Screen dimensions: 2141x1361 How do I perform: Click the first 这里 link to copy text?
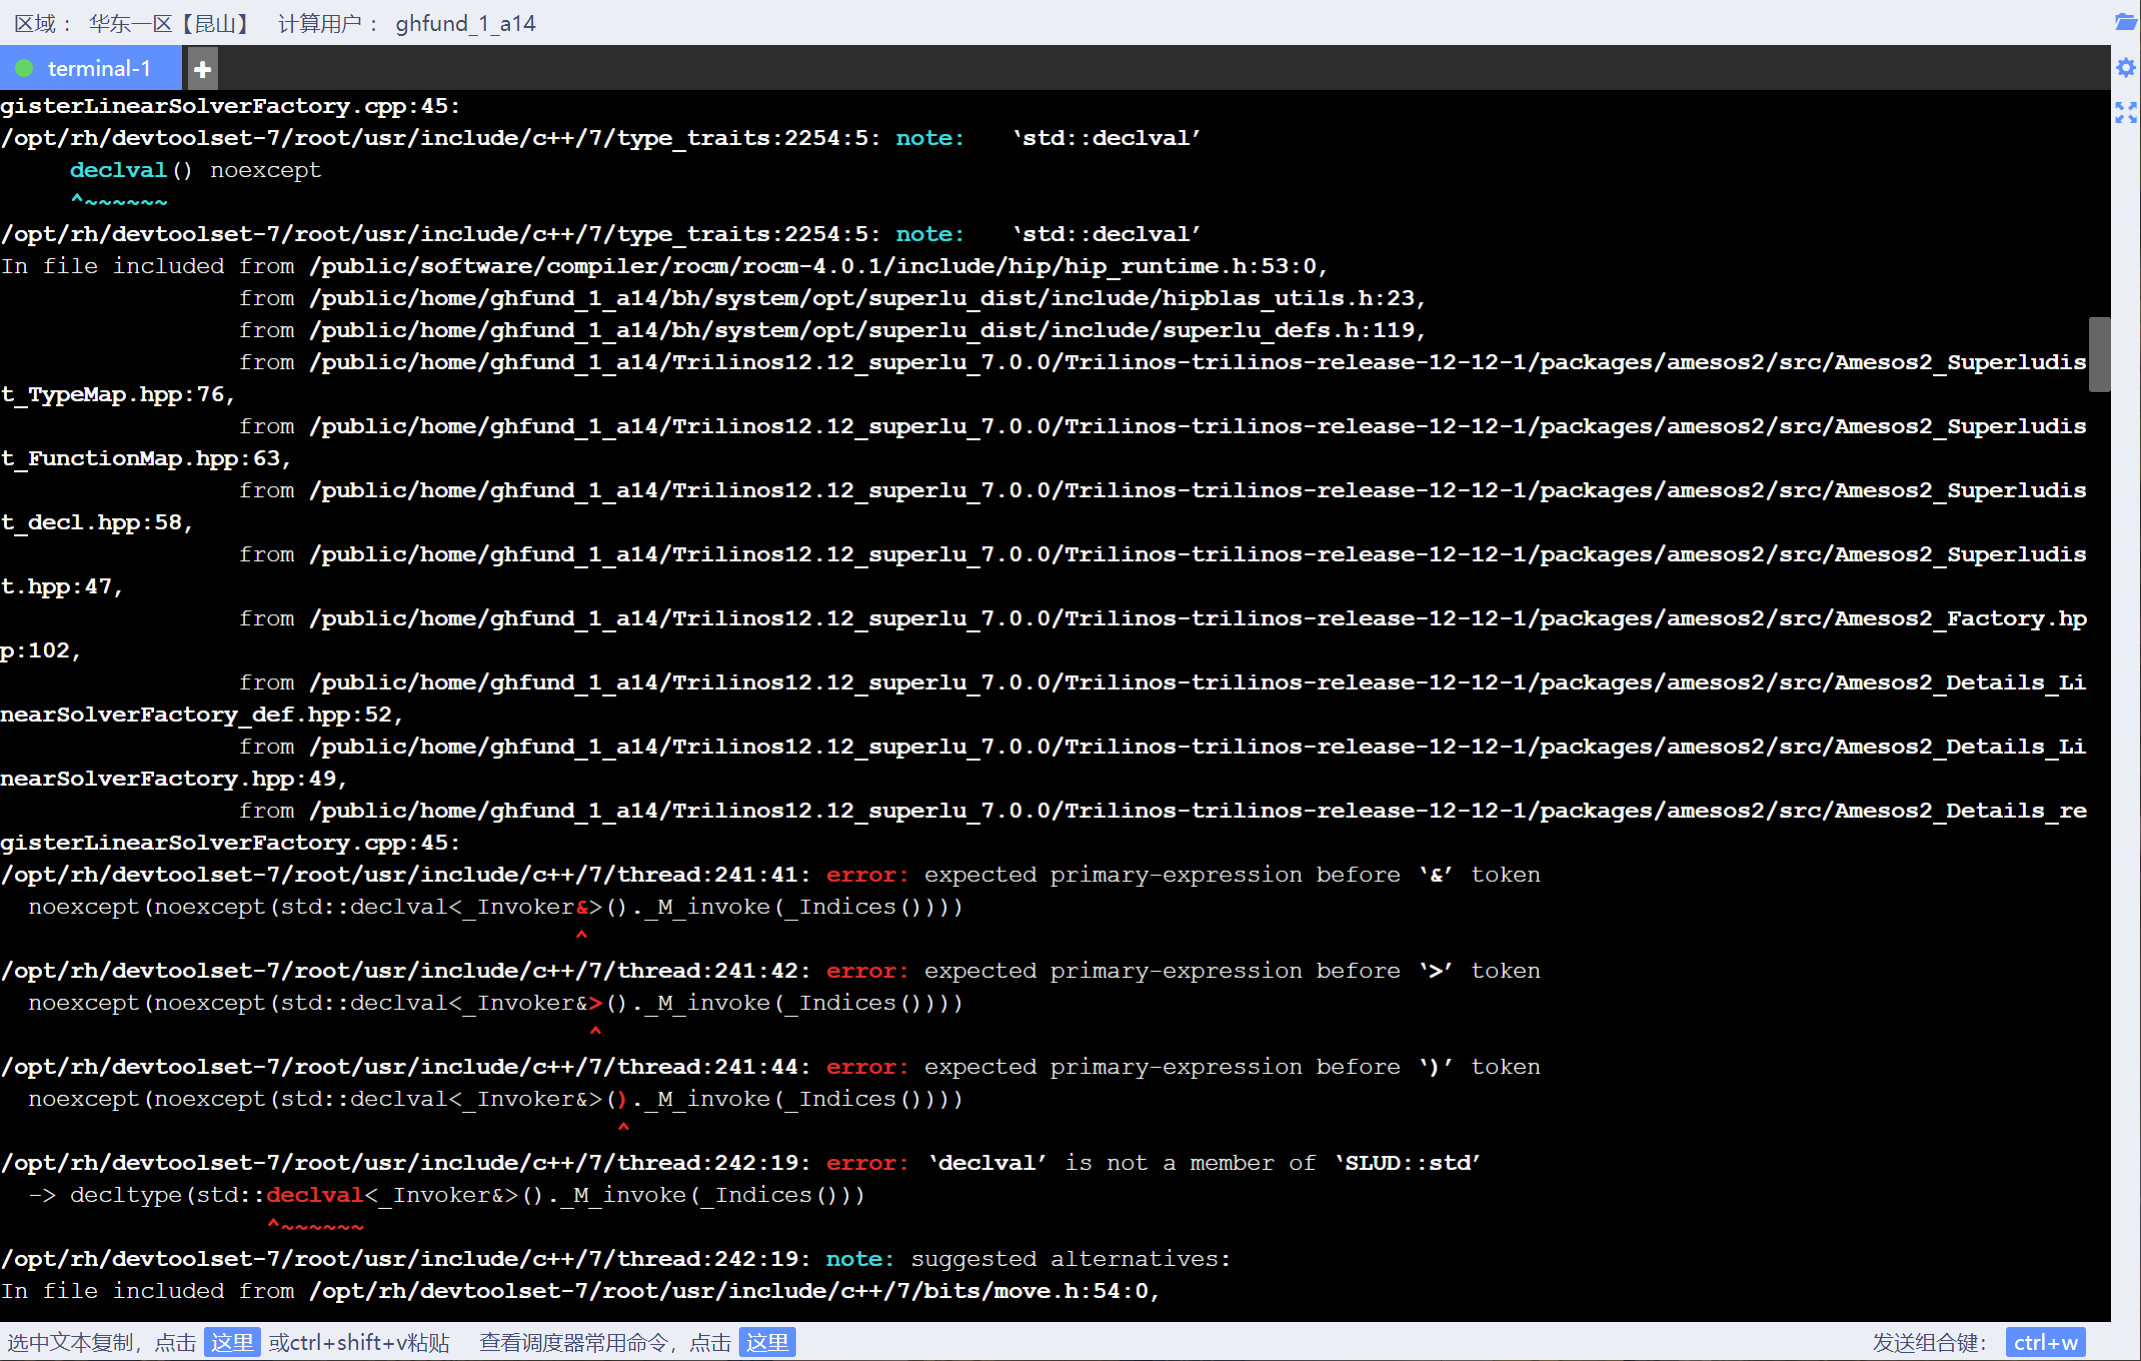click(232, 1342)
